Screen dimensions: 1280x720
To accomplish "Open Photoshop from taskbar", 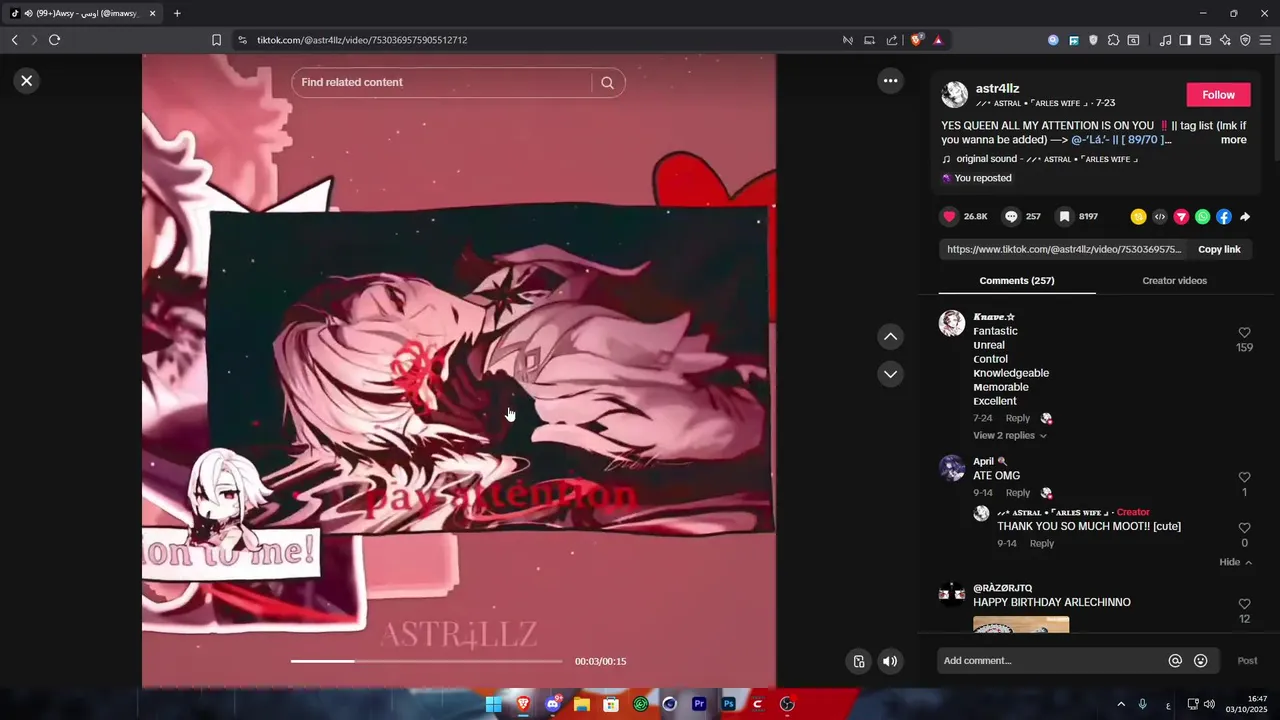I will [729, 704].
